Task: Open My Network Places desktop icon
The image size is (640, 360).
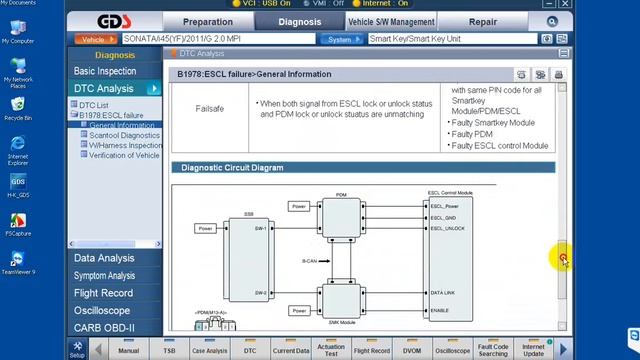Action: 18,73
